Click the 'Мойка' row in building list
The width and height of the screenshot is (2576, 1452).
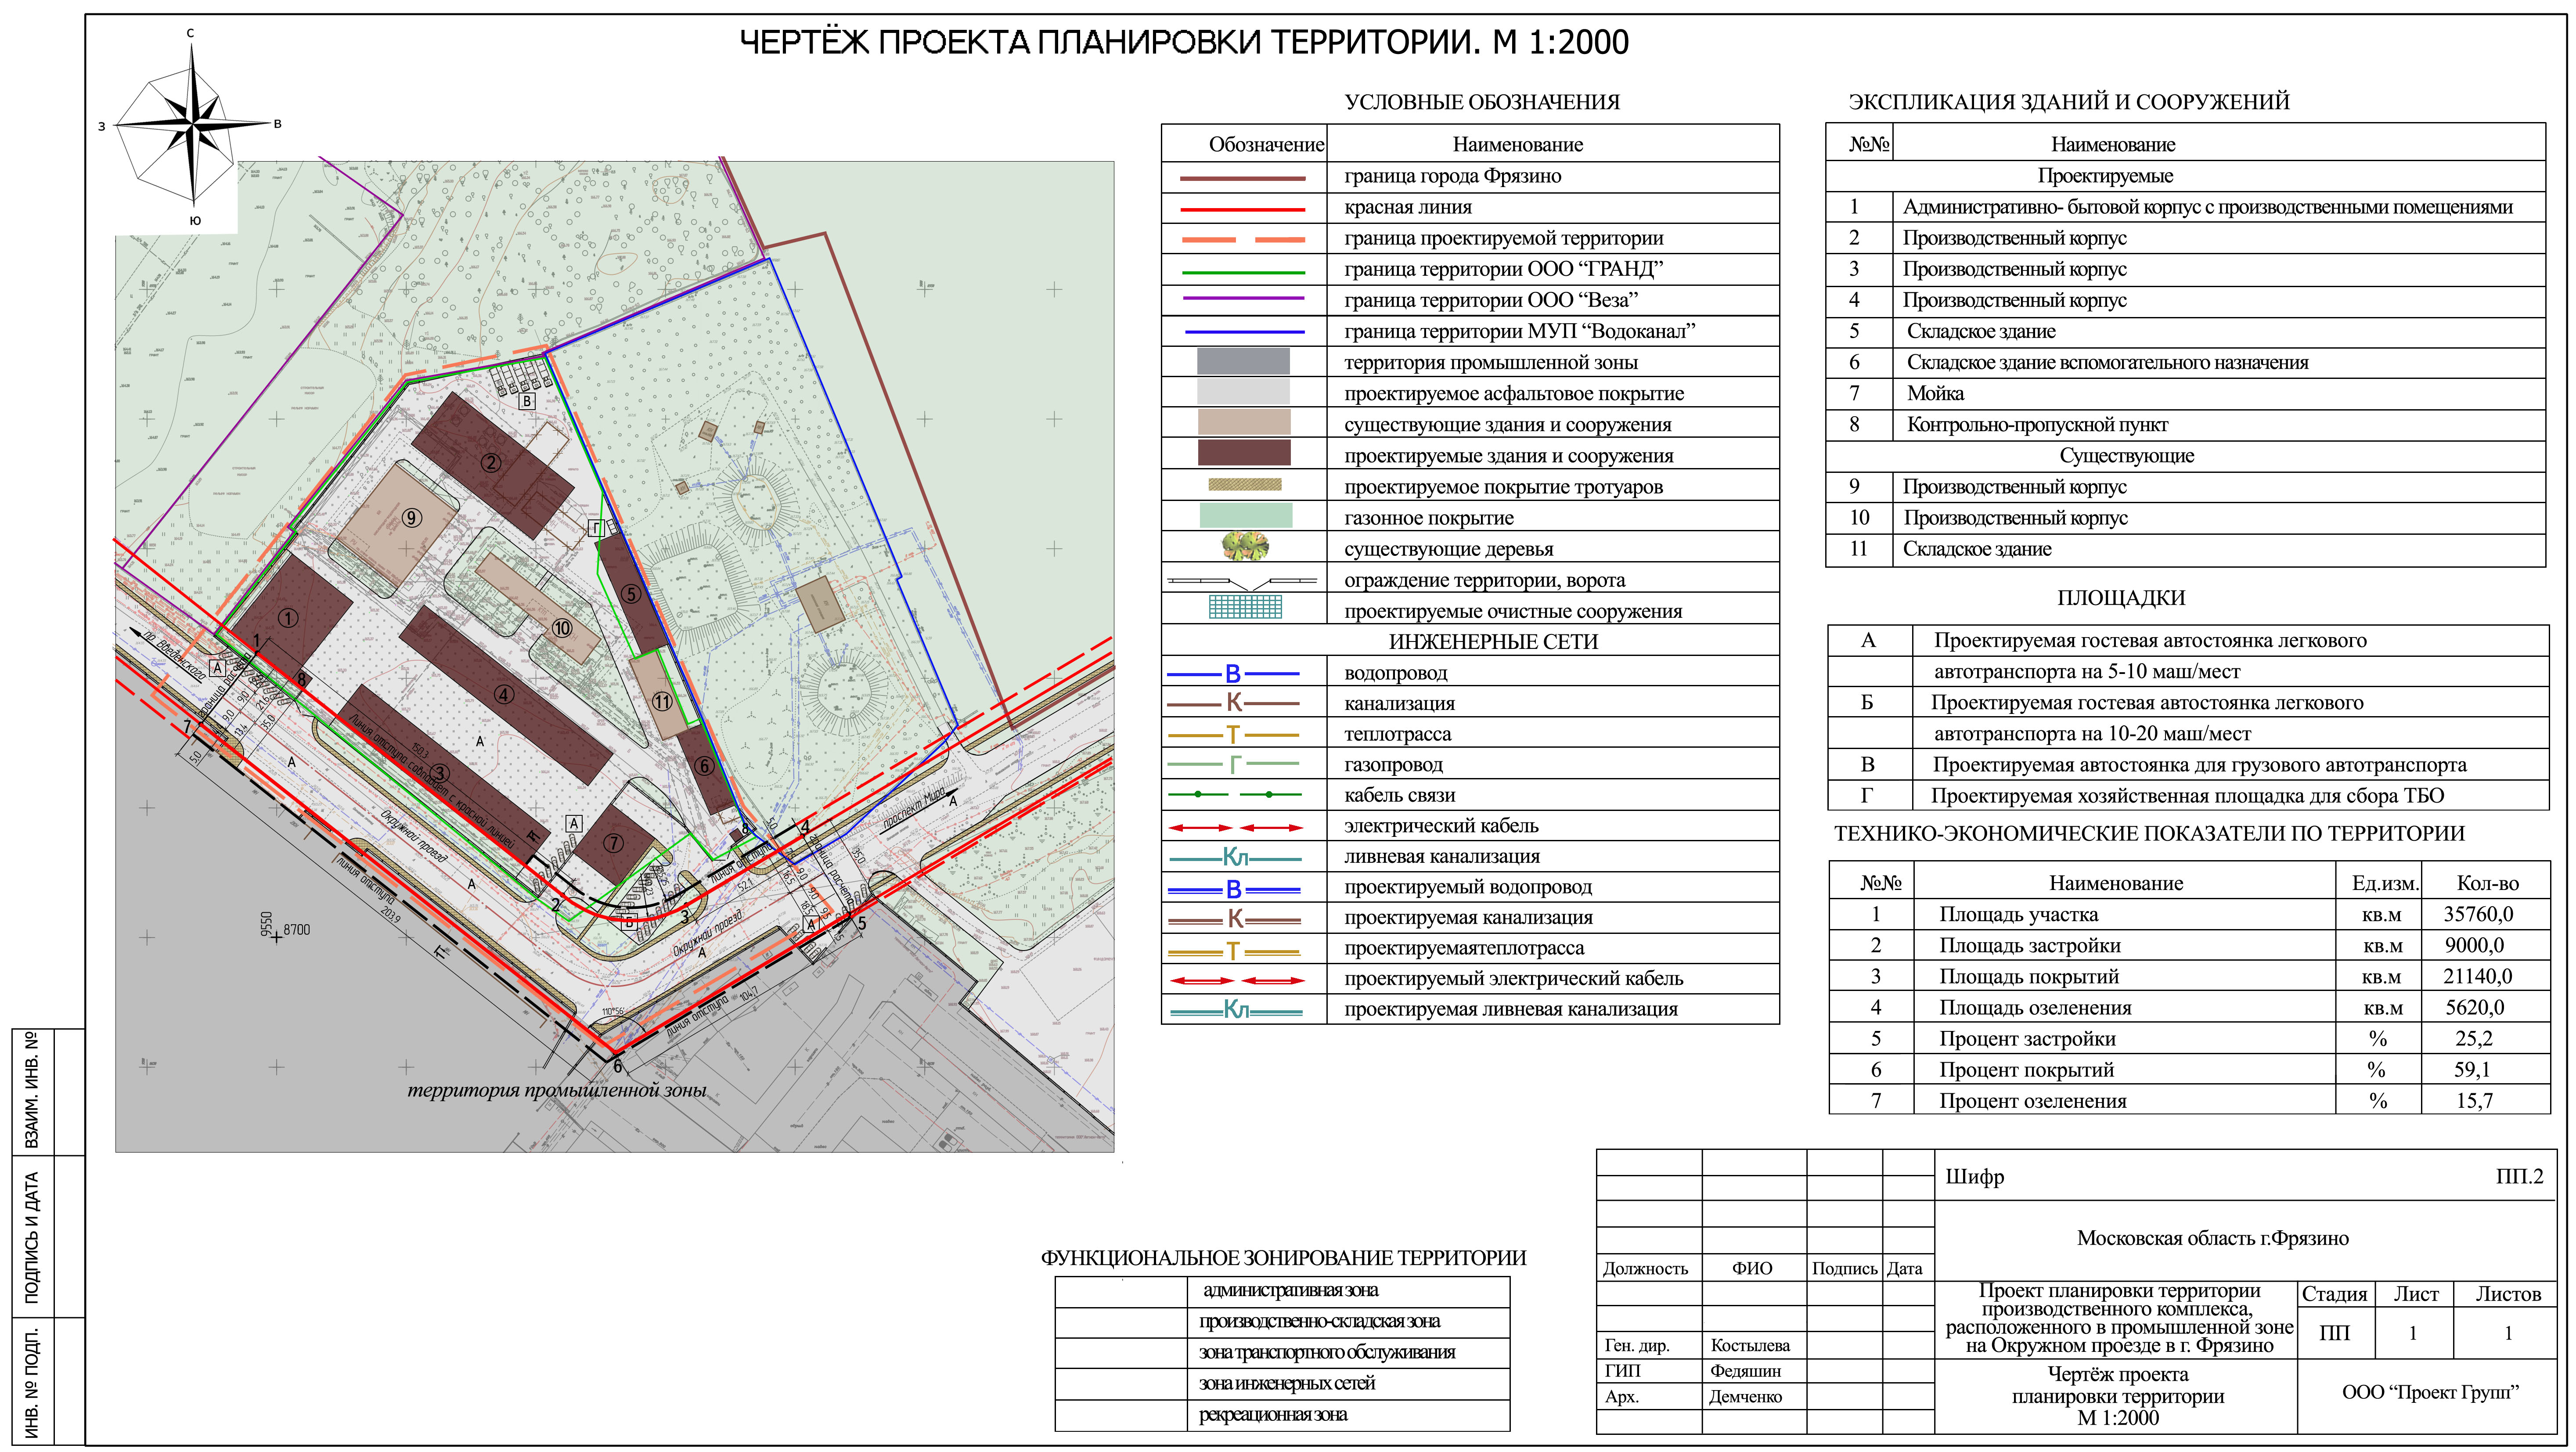tap(1935, 393)
